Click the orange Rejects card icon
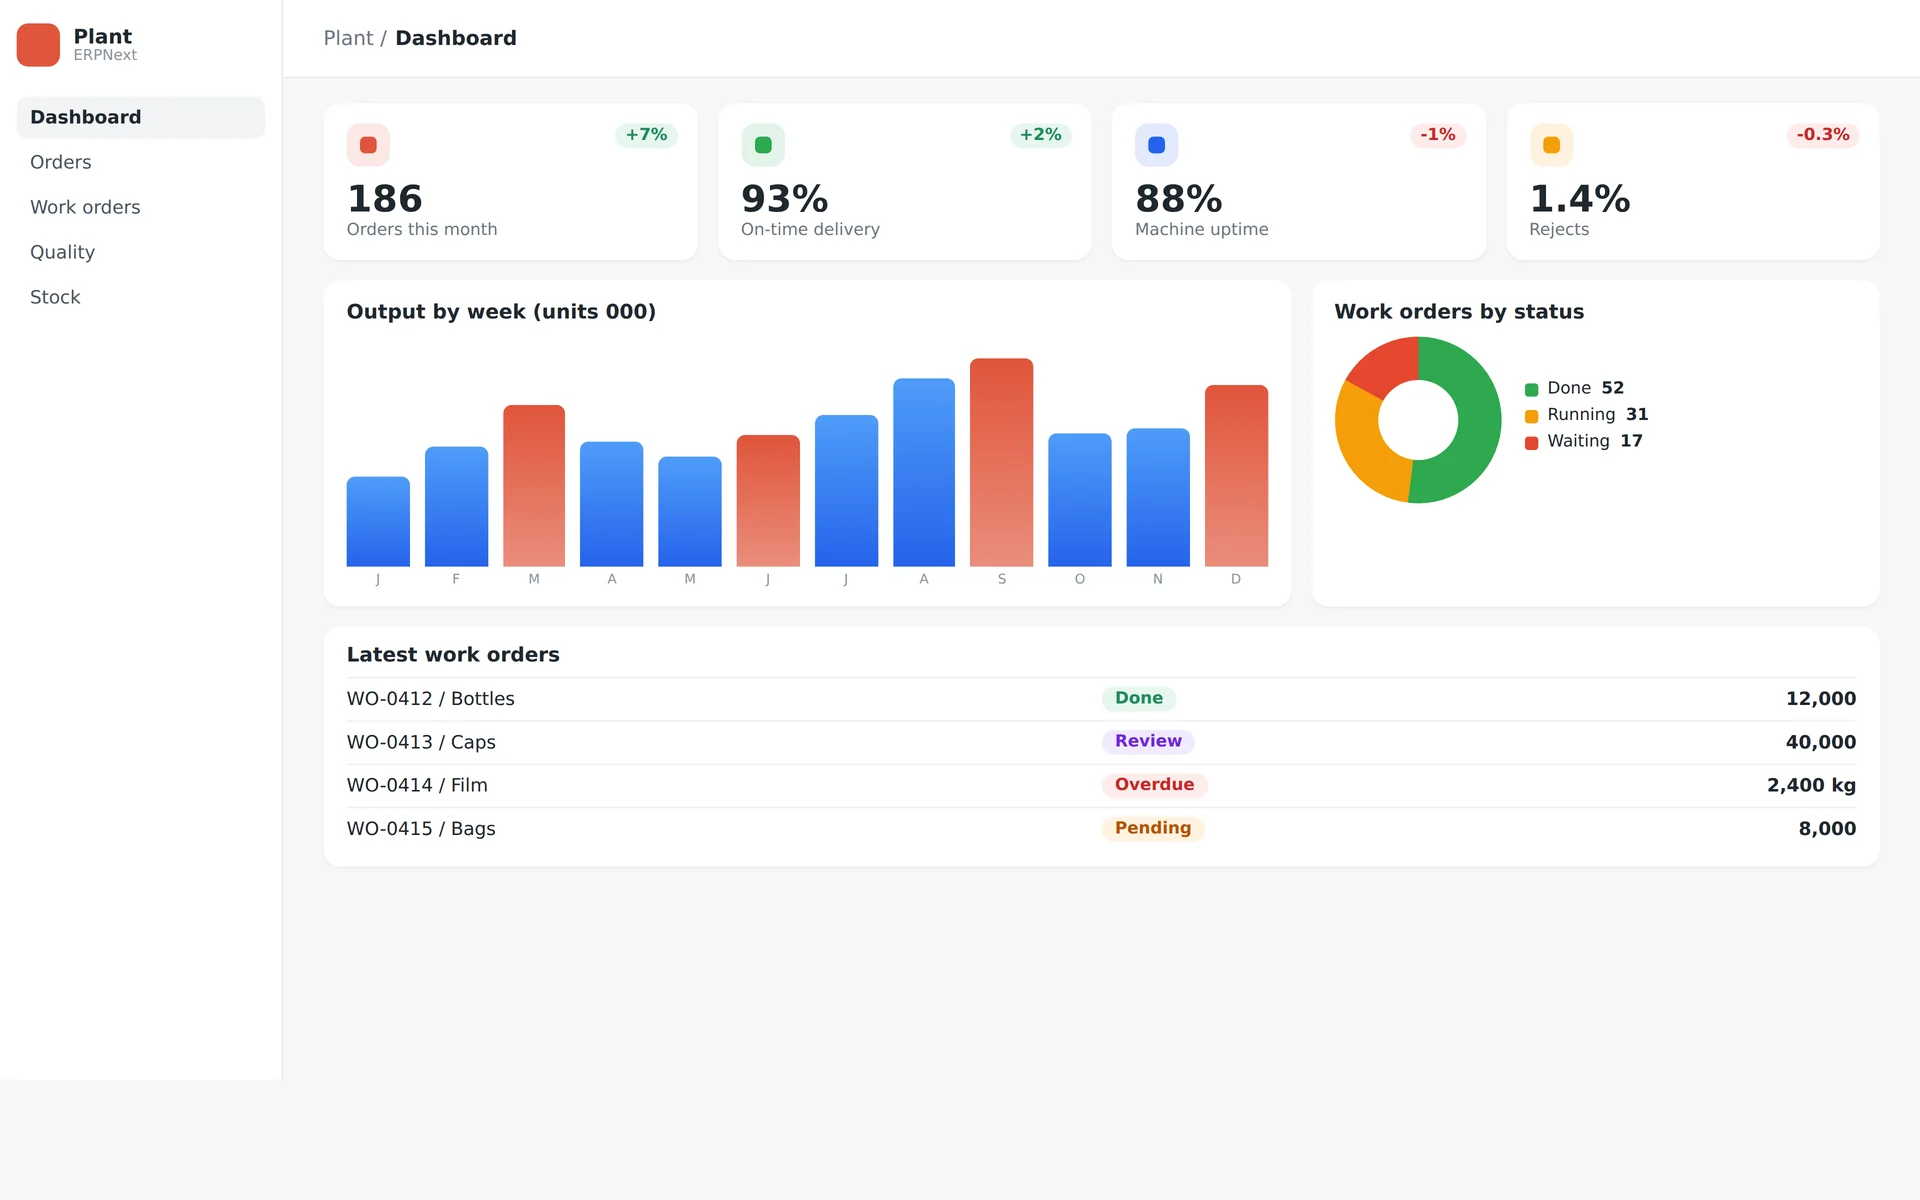 (1551, 145)
